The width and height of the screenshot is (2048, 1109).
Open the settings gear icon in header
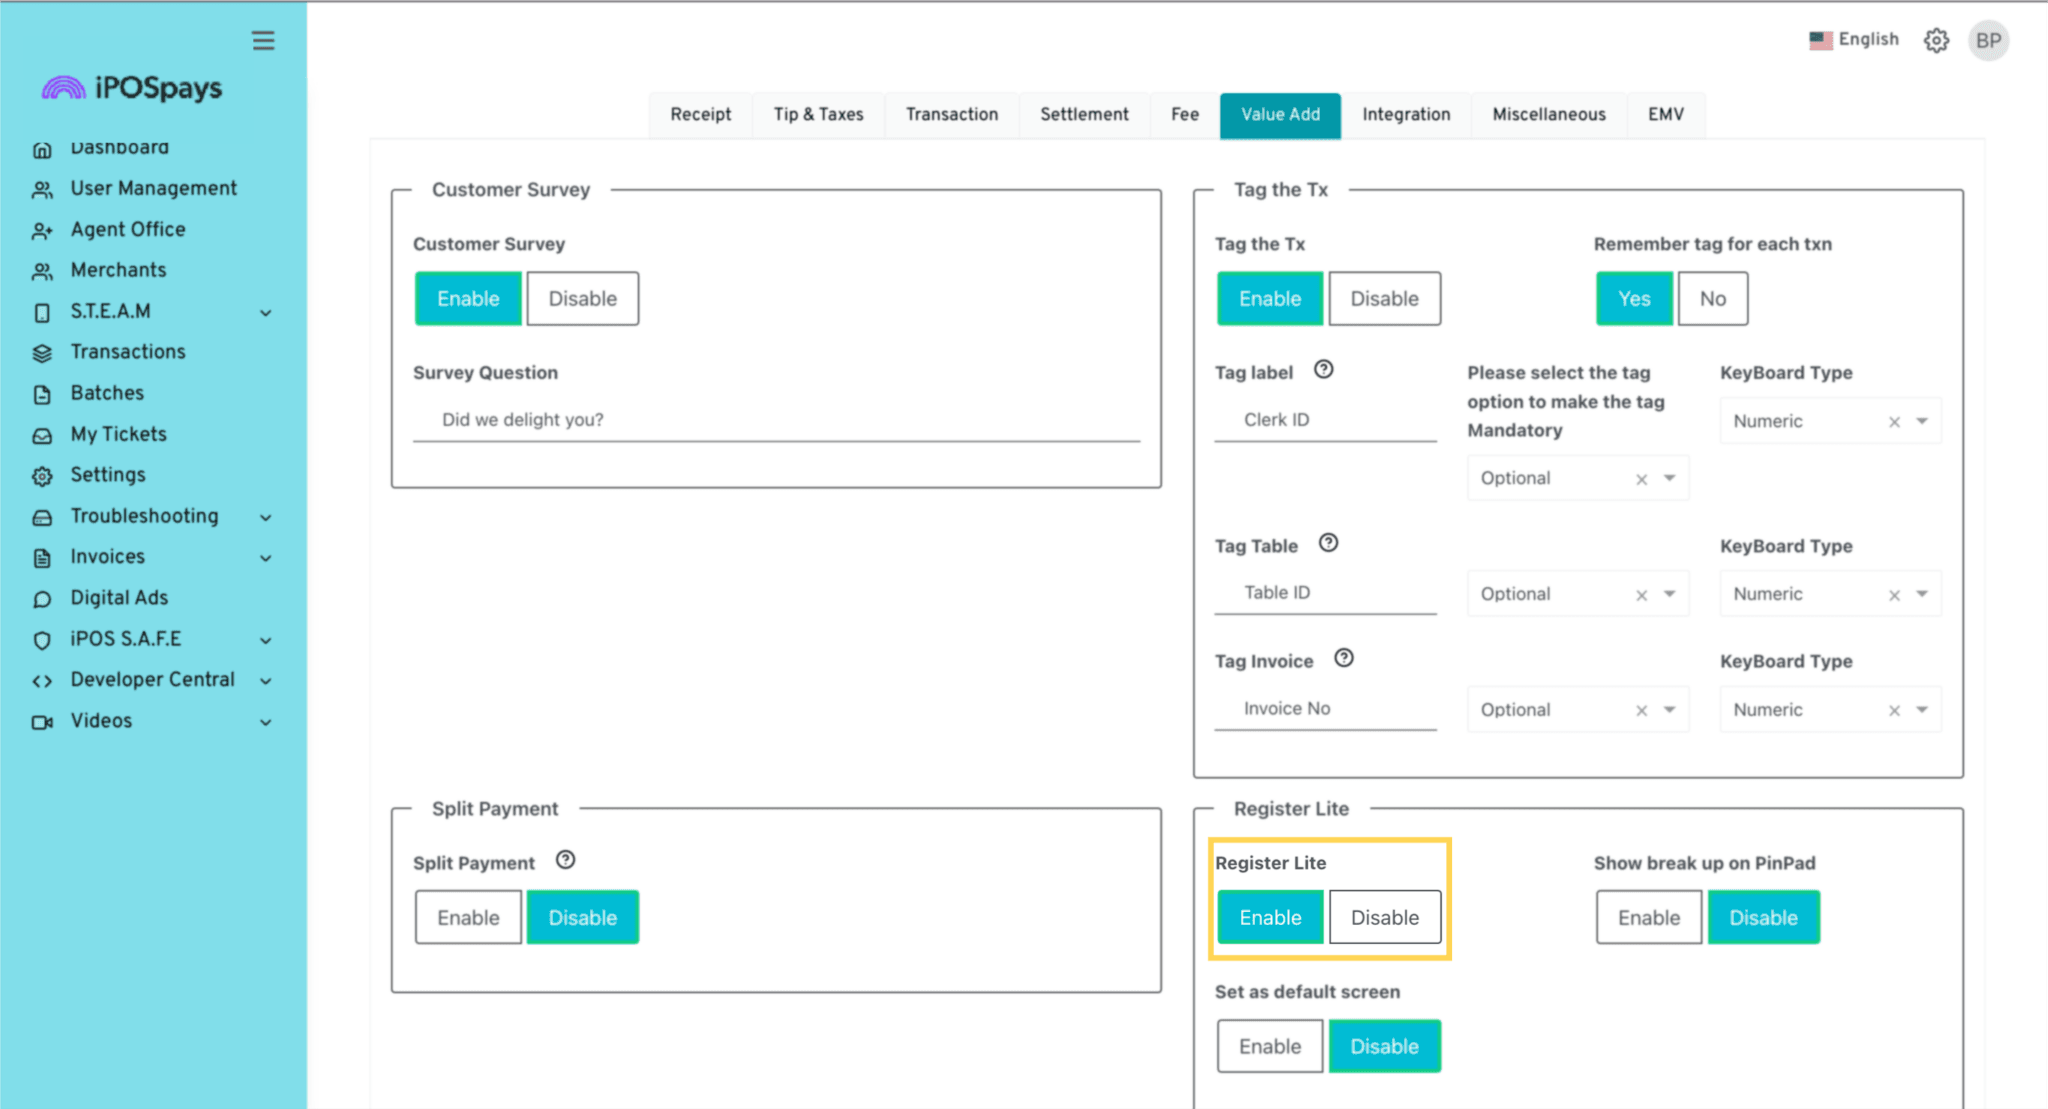click(x=1936, y=40)
